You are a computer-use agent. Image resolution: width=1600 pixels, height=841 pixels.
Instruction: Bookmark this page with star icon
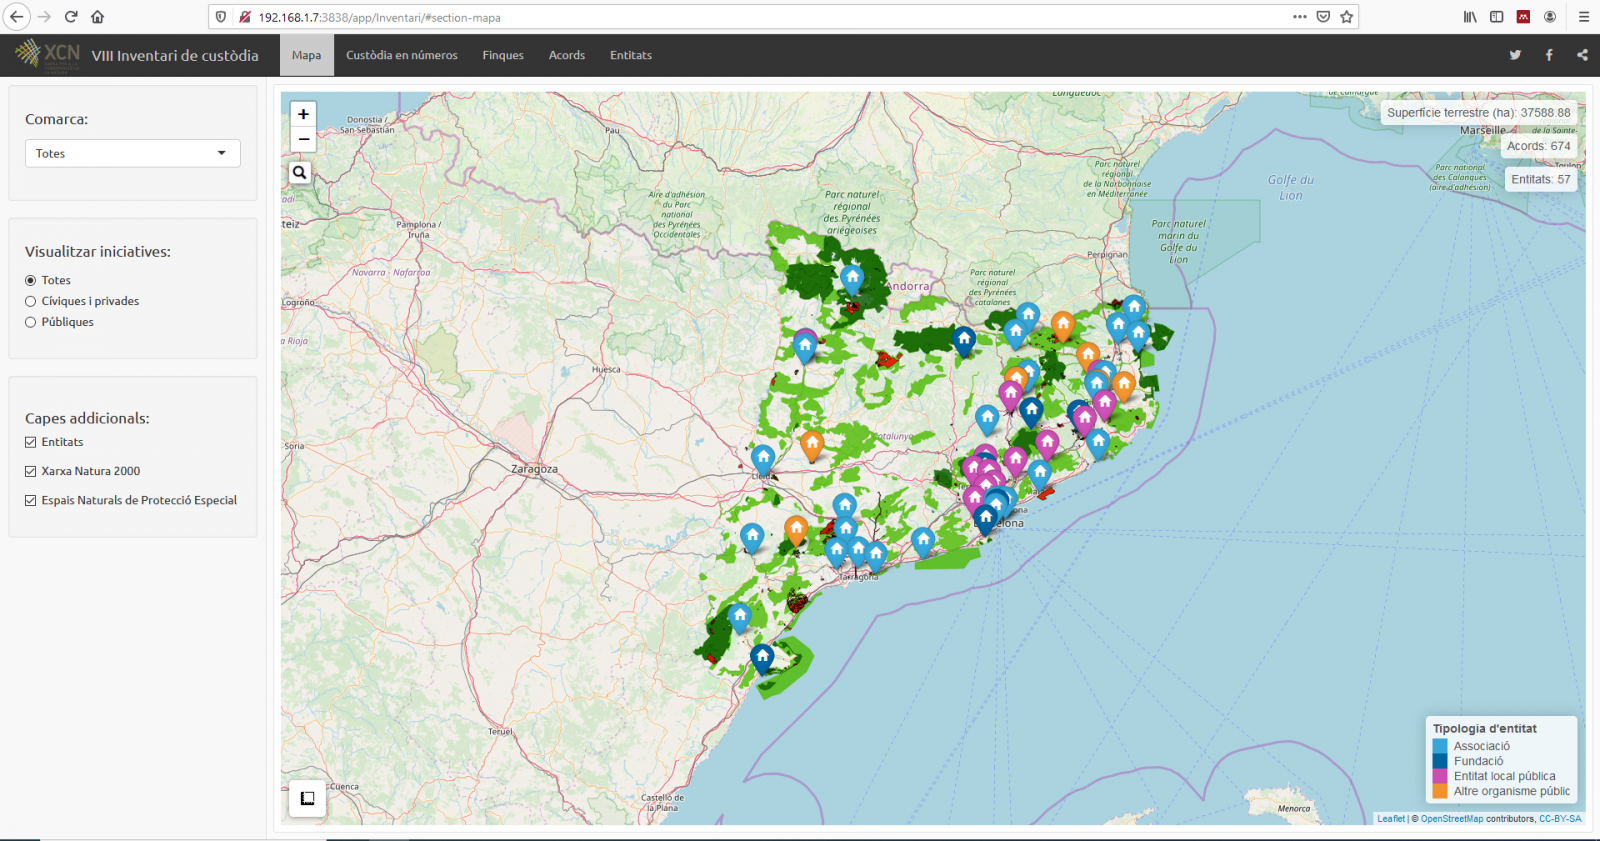[1347, 17]
